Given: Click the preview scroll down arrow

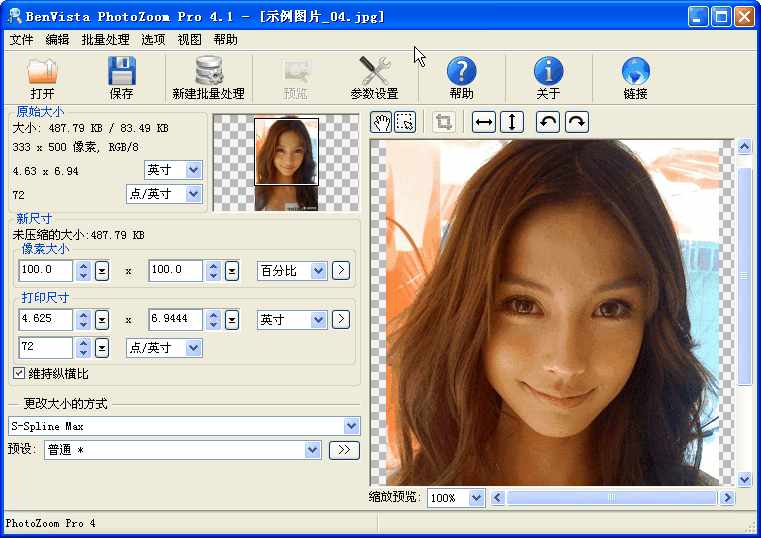Looking at the screenshot, I should pyautogui.click(x=744, y=479).
